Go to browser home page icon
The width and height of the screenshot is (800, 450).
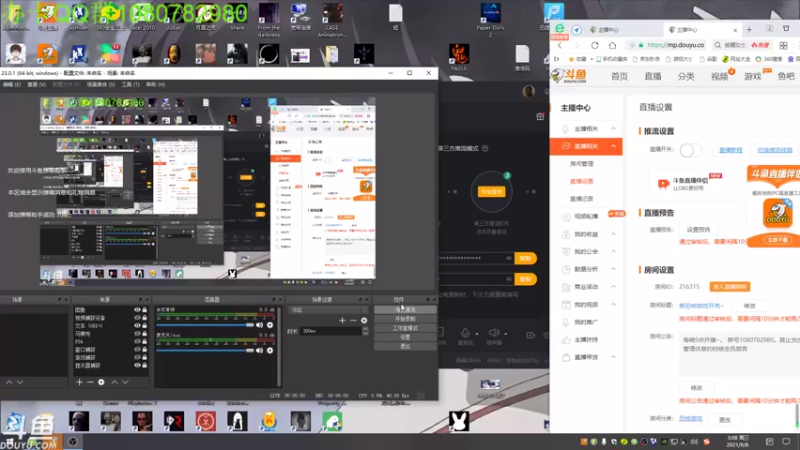(612, 45)
